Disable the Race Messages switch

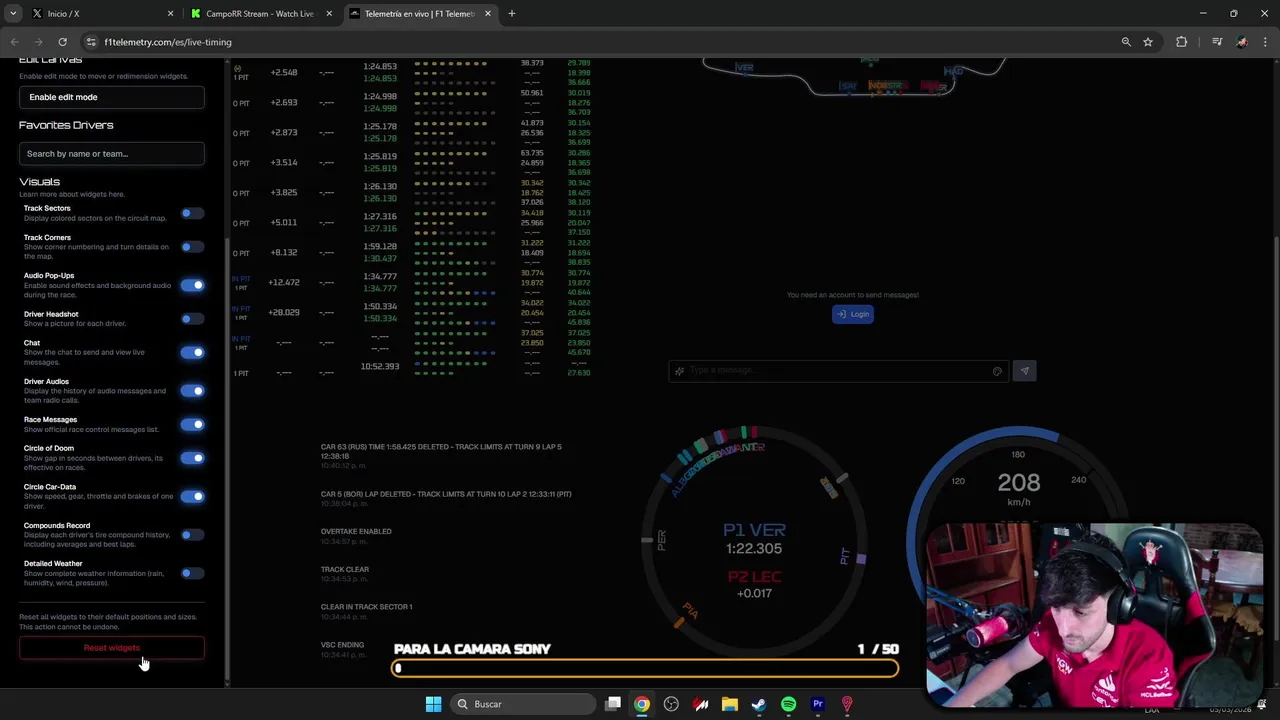pyautogui.click(x=192, y=424)
